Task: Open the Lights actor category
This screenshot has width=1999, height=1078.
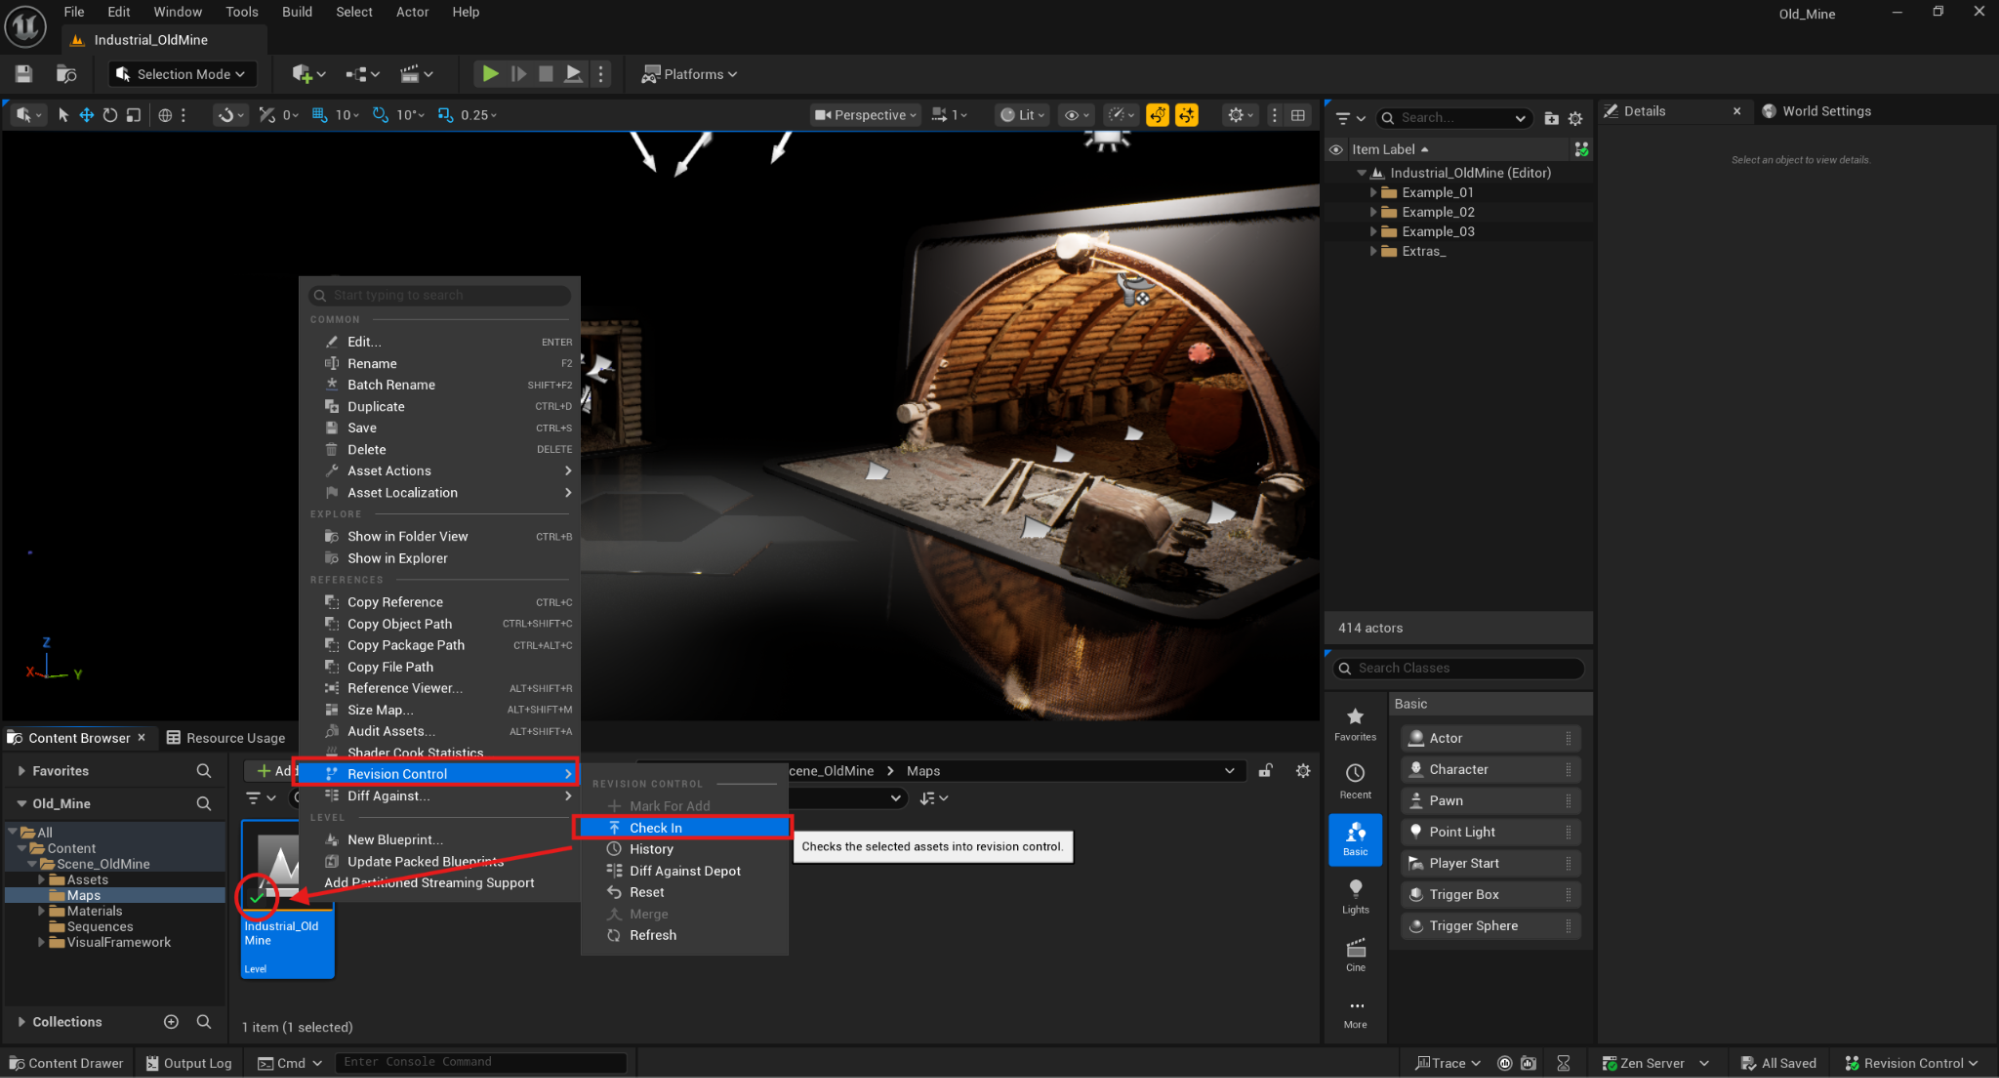Action: point(1355,896)
